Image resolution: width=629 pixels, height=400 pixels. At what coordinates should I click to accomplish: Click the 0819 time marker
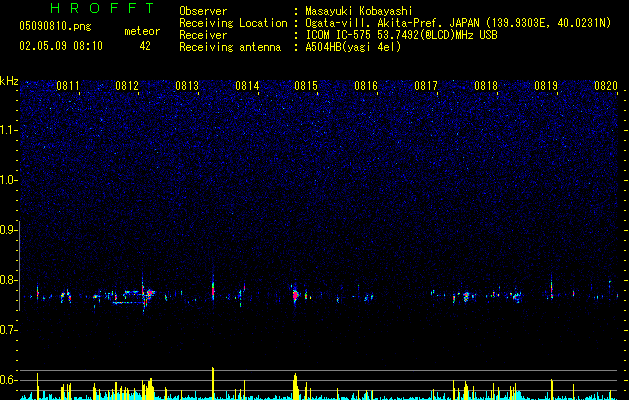coord(546,86)
